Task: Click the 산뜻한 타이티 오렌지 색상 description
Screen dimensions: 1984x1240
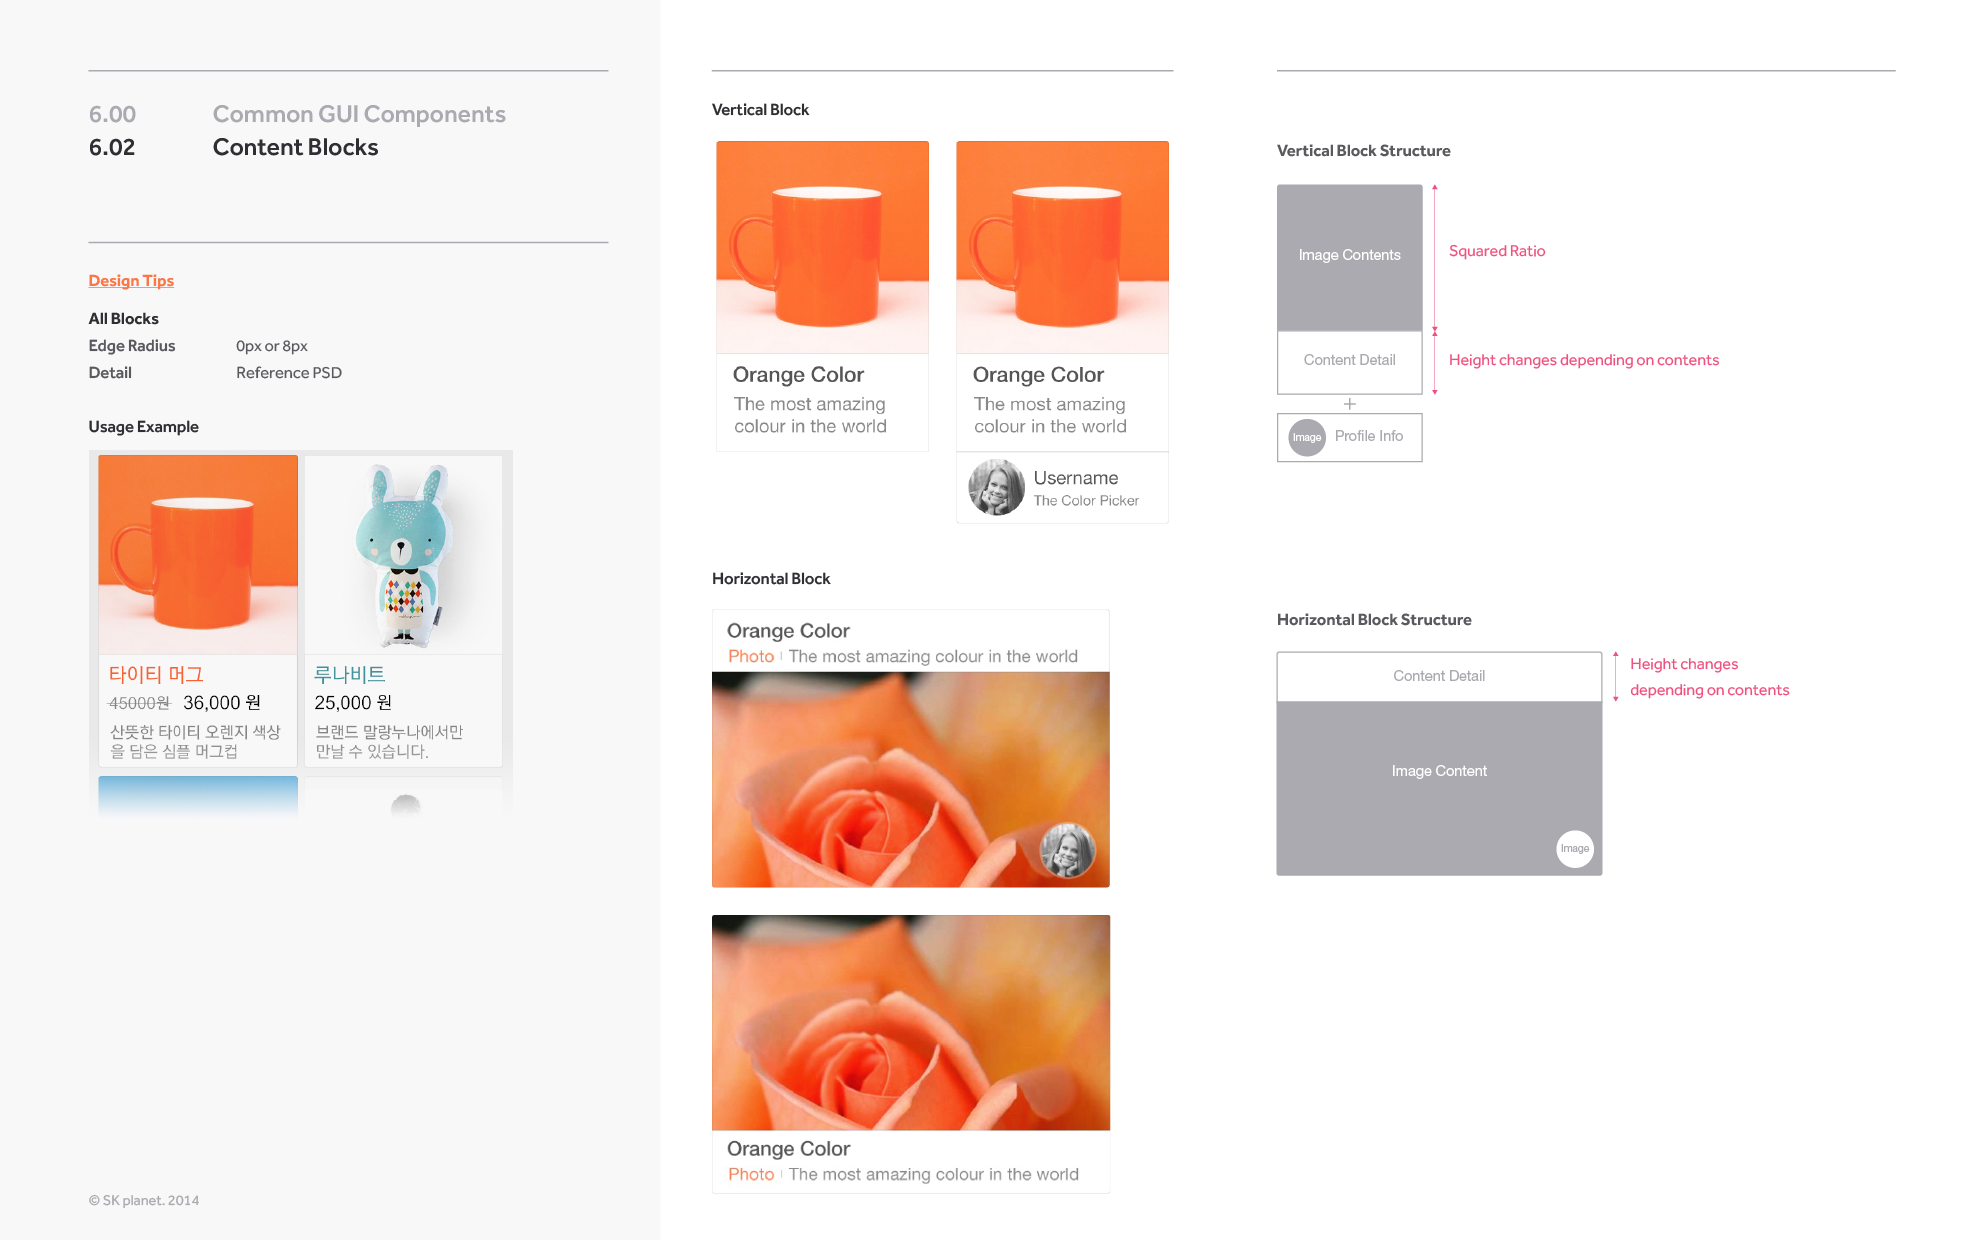Action: [x=195, y=742]
